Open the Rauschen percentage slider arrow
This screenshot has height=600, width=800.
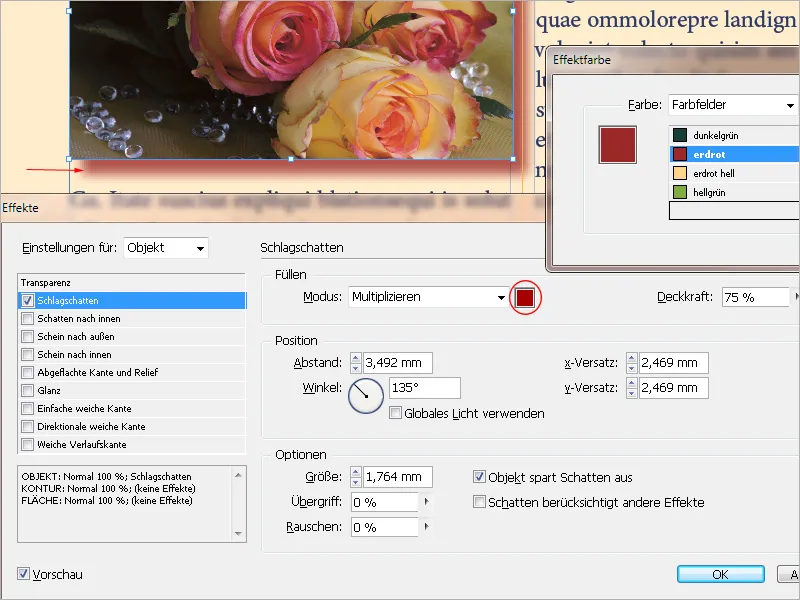tap(427, 527)
